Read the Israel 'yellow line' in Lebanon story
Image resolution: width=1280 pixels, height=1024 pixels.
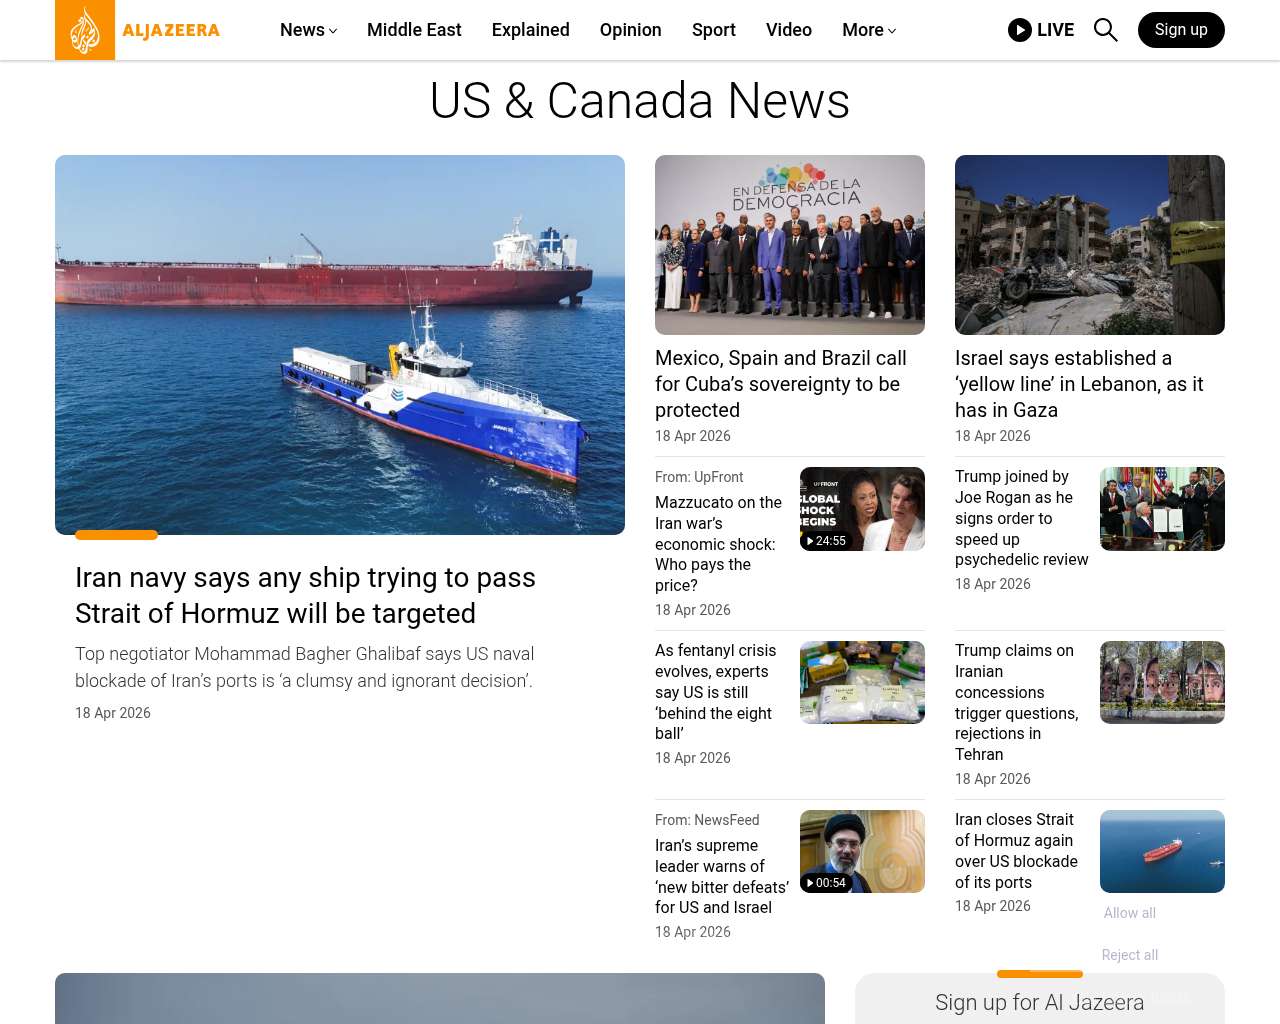(x=1079, y=384)
